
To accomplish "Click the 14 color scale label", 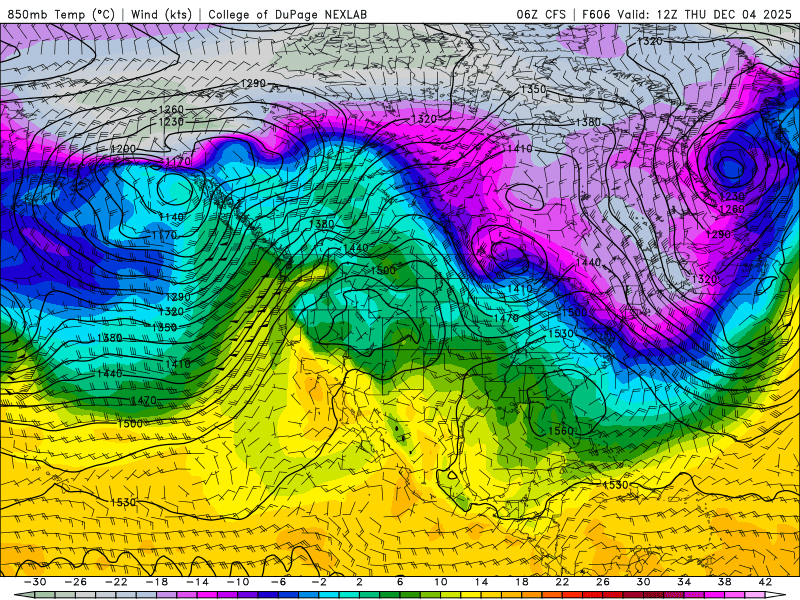I will click(481, 582).
